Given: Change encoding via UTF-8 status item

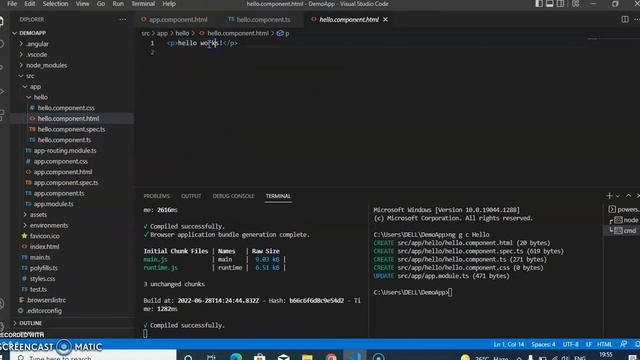Looking at the screenshot, I should (571, 344).
